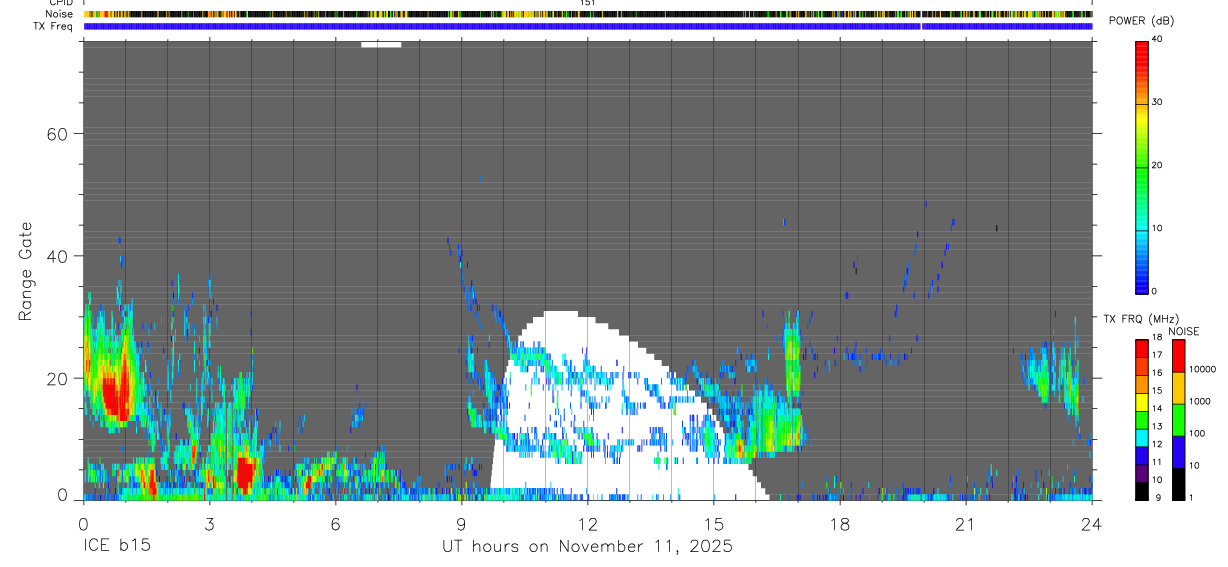Click the 21 hour tick on the time axis
This screenshot has width=1228, height=567.
click(x=966, y=523)
